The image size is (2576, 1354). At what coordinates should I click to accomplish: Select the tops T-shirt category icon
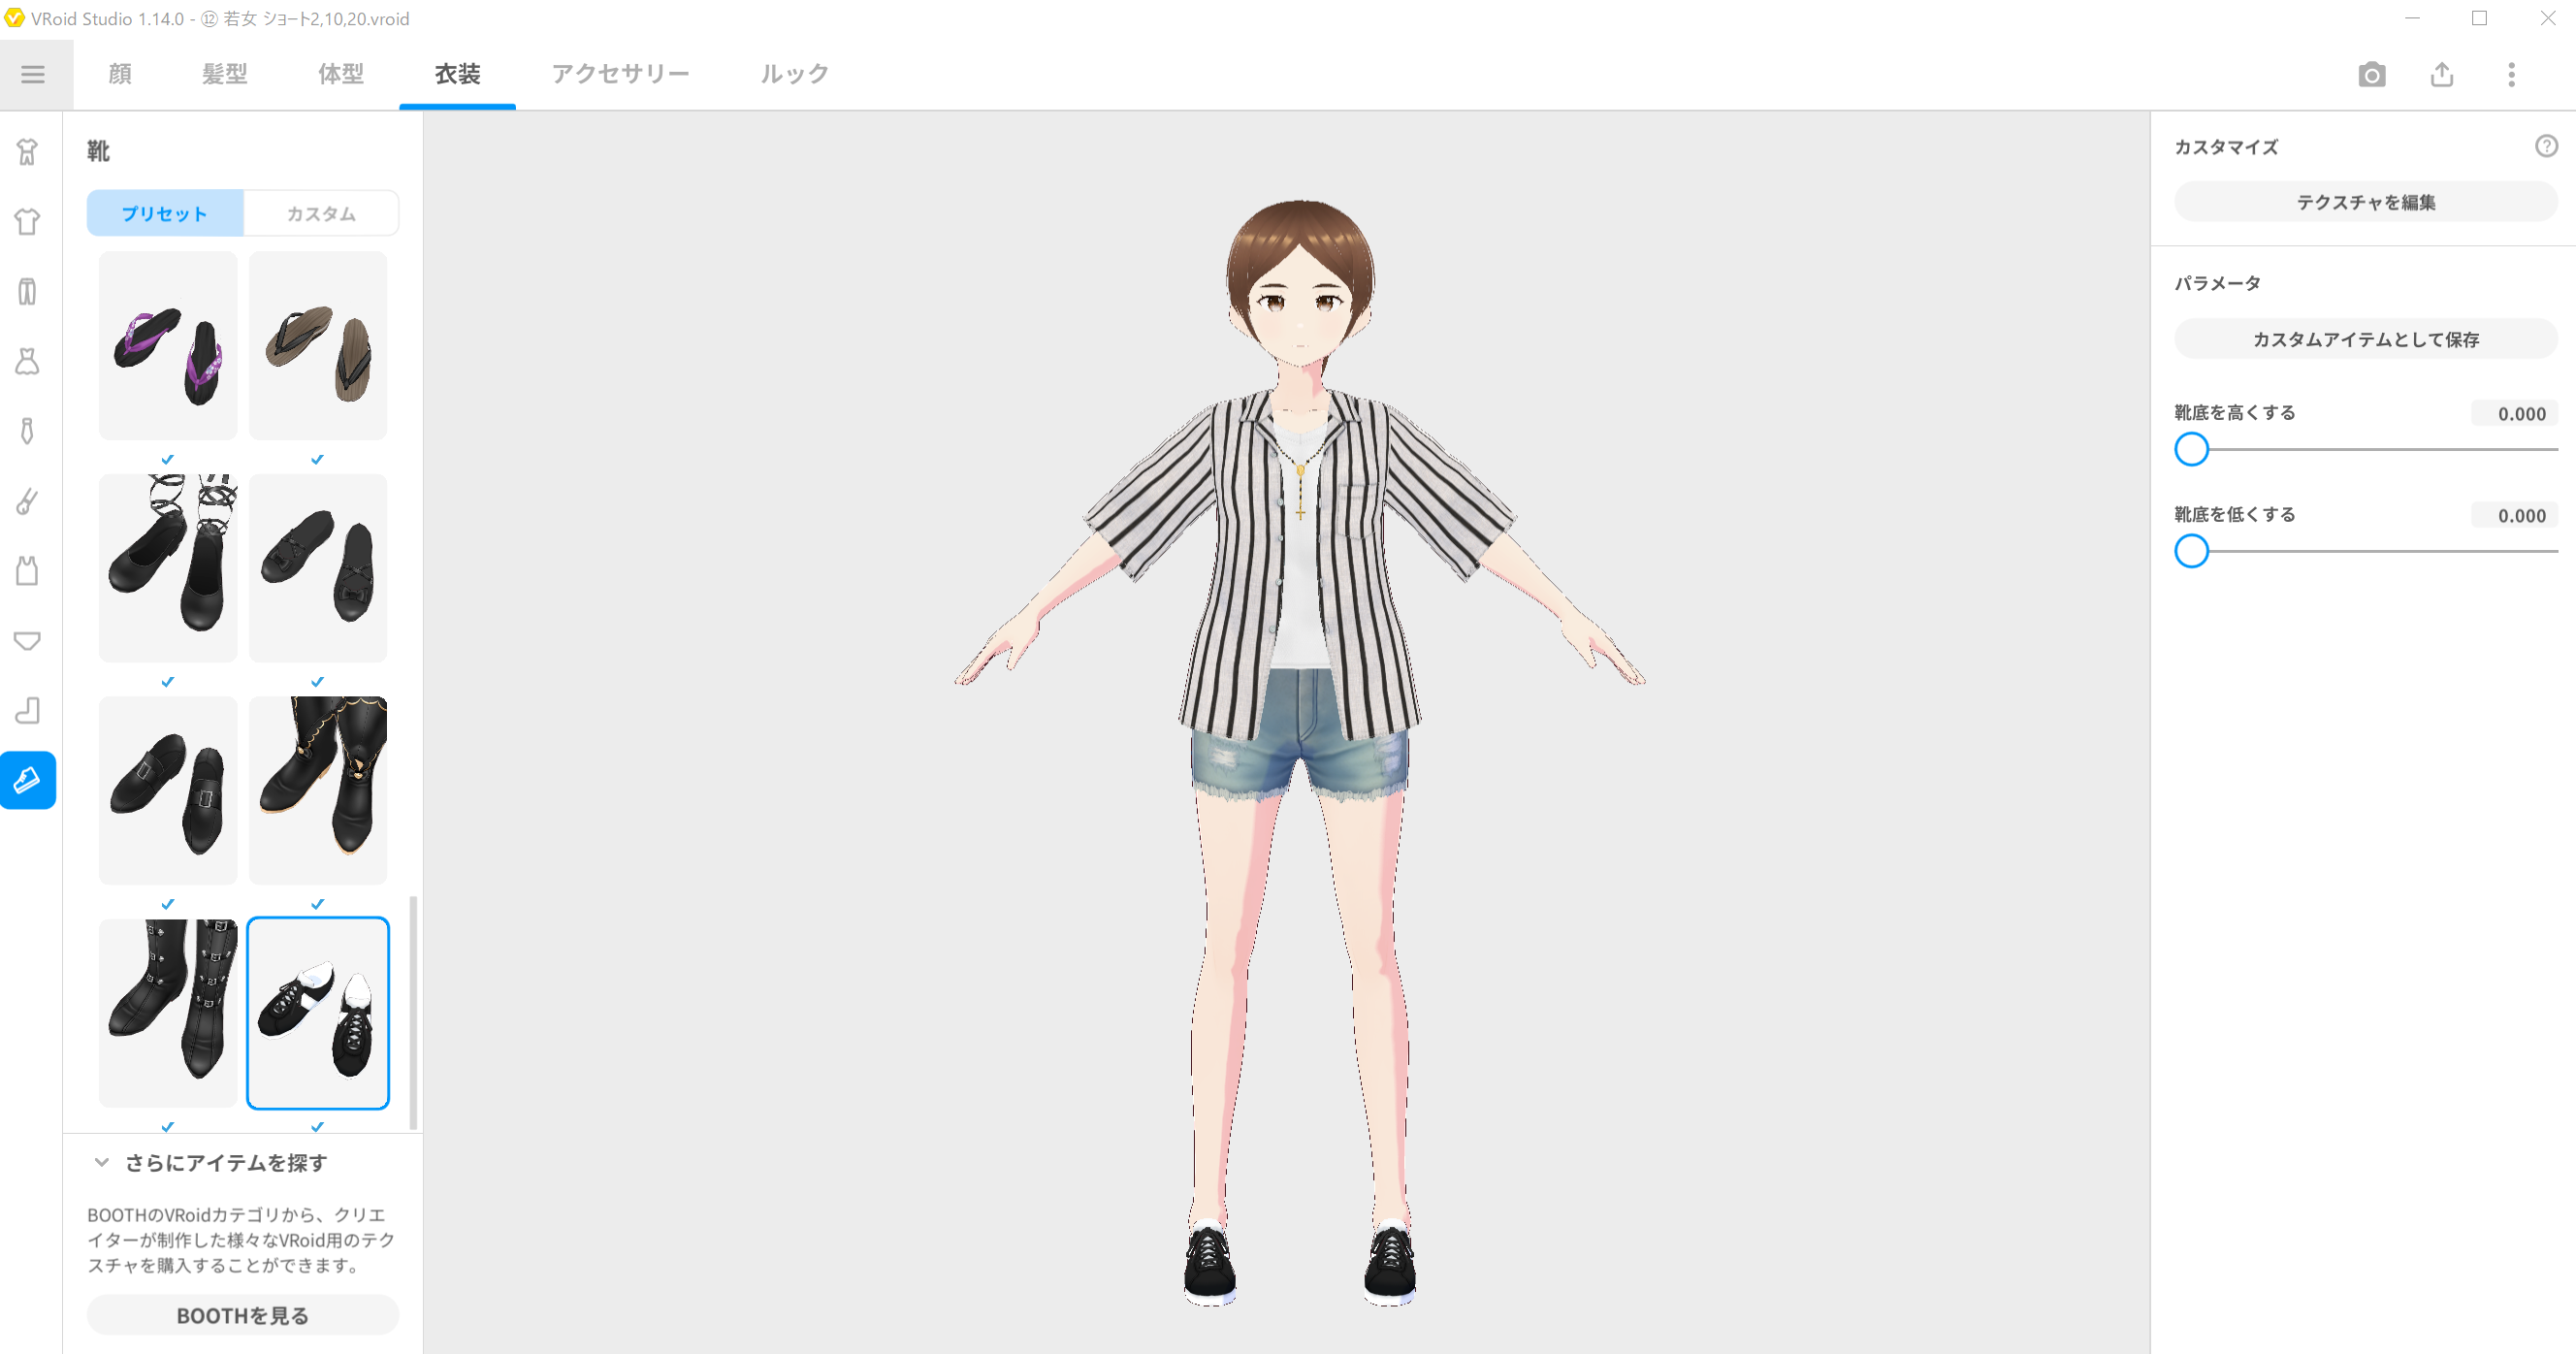pos(27,221)
